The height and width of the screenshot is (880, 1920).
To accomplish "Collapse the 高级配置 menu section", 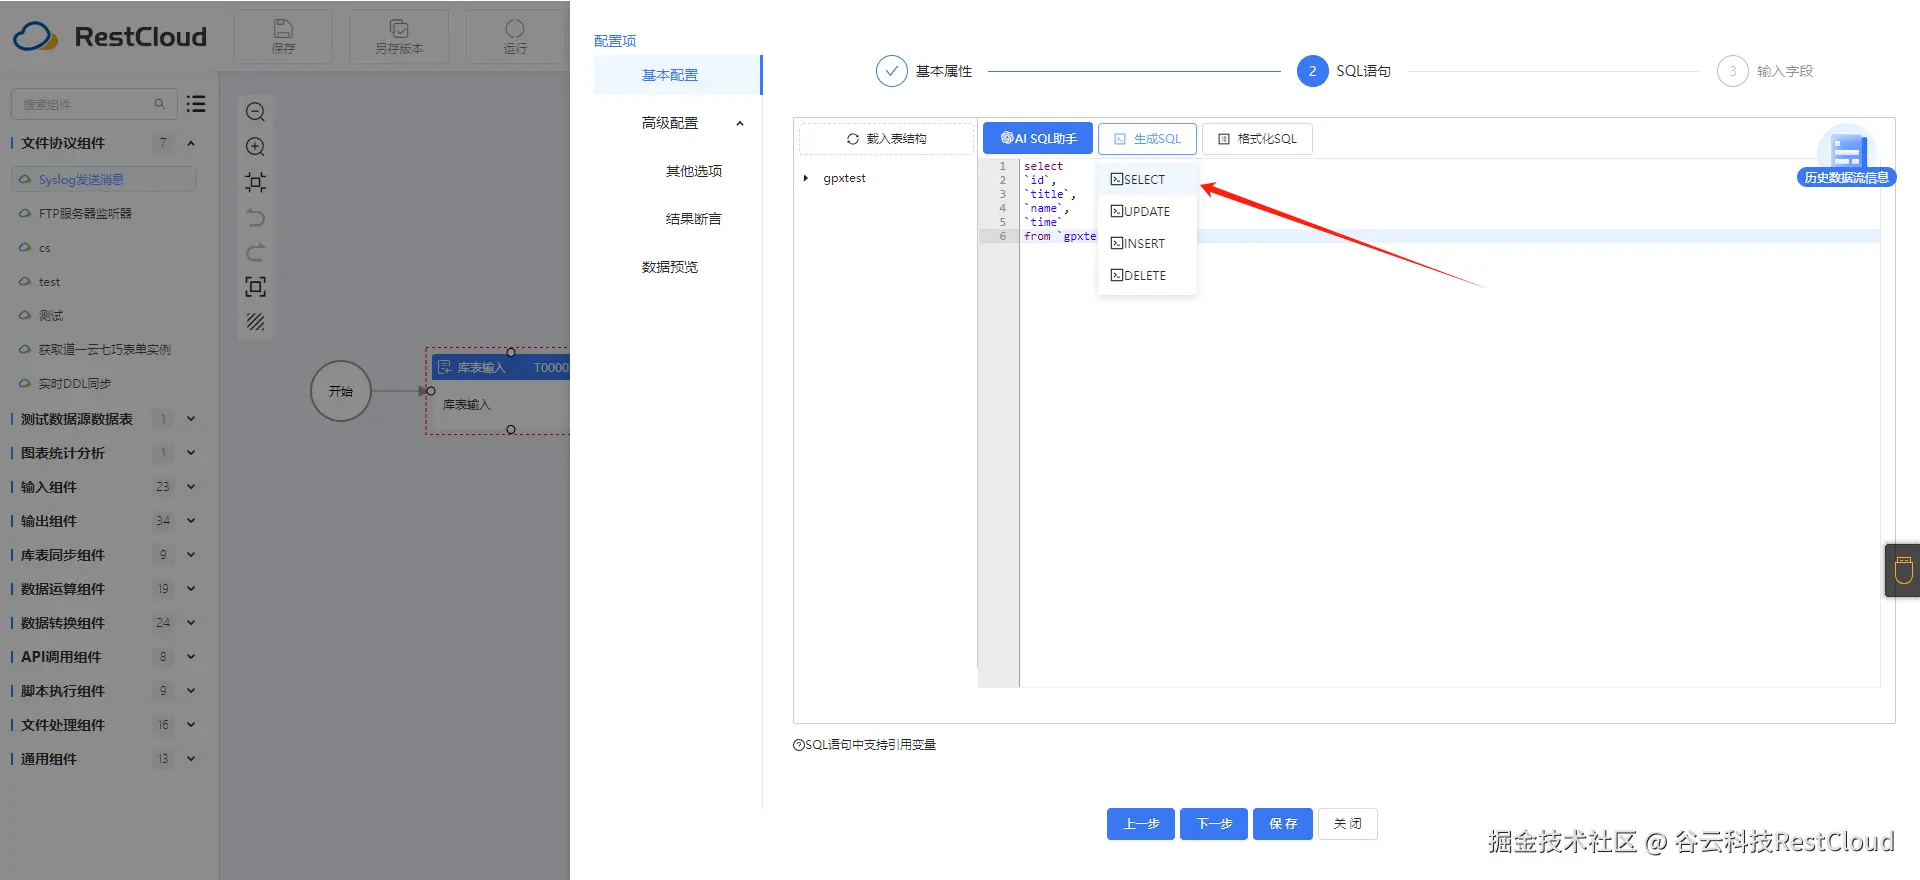I will coord(740,123).
